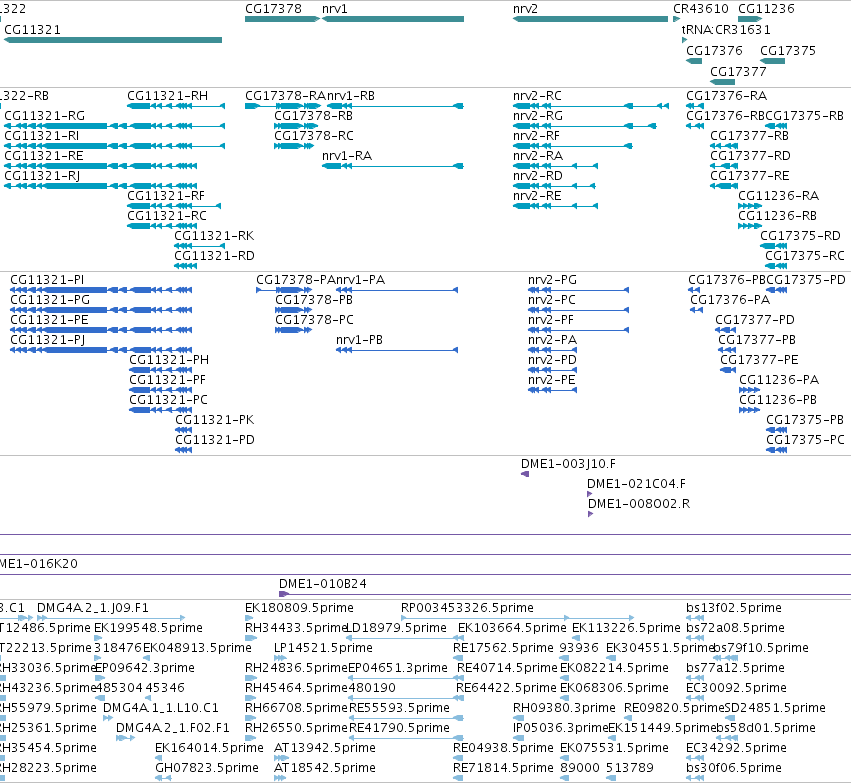
Task: Click the CR43610 gene label
Action: (701, 9)
